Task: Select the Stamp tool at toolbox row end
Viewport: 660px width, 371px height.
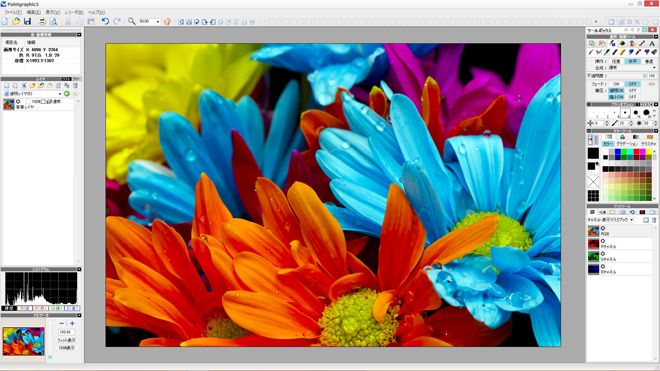Action: click(x=654, y=52)
